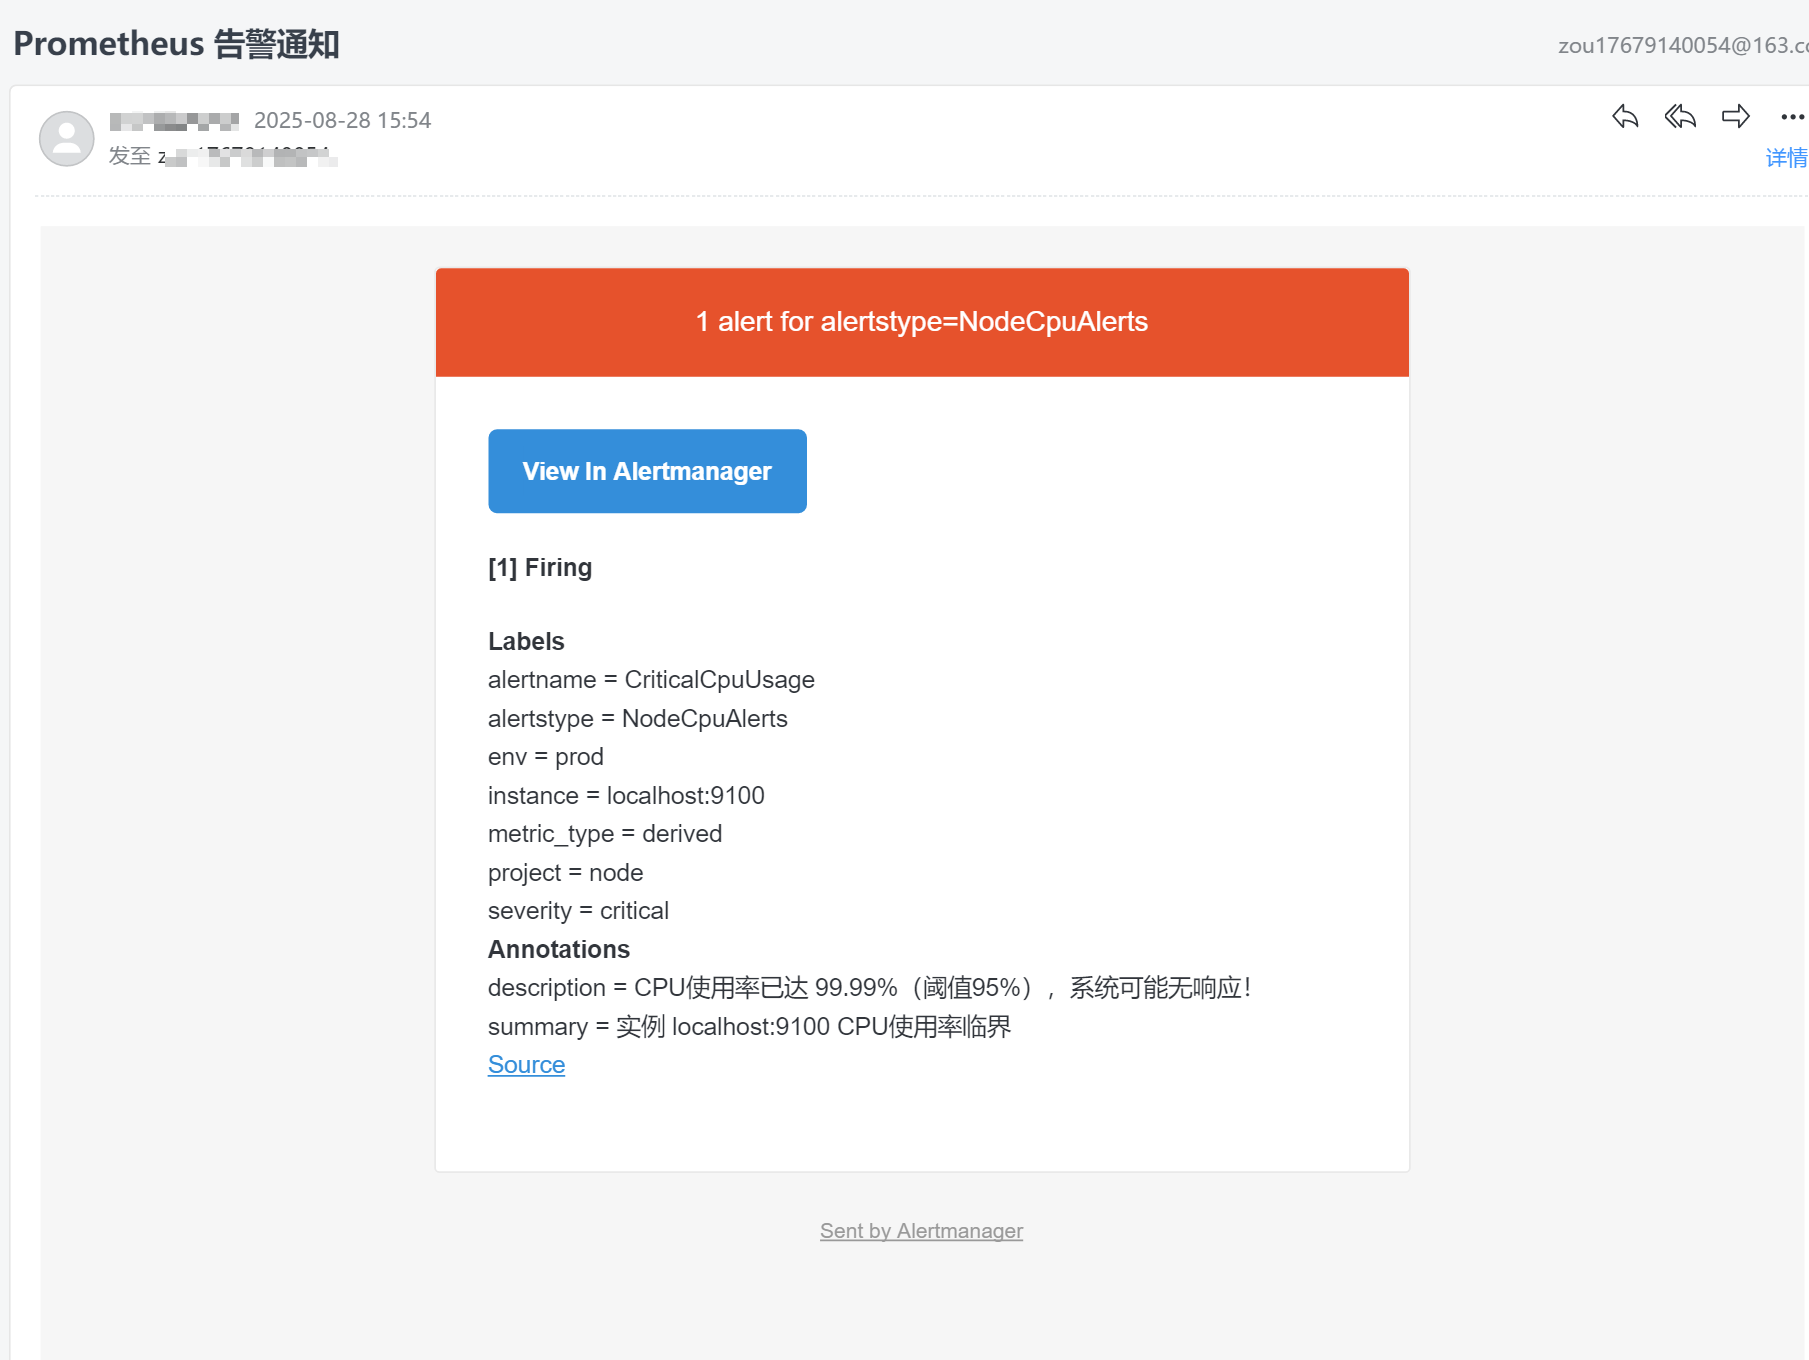This screenshot has height=1360, width=1809.
Task: Click metric_type = derived line
Action: tap(605, 834)
